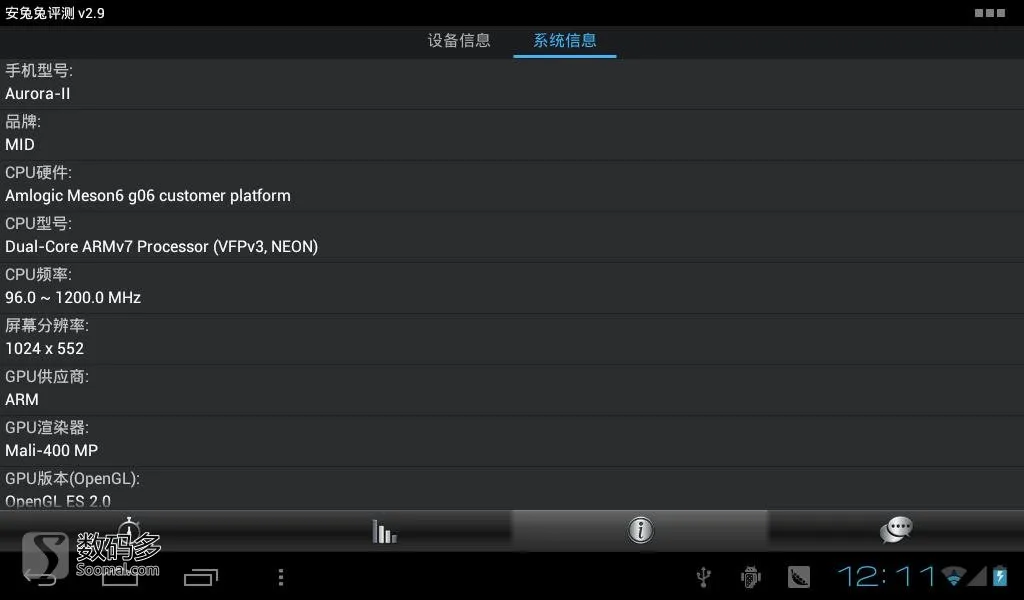Select the info icon in bottom toolbar
Screen dimensions: 1024x600
640,530
